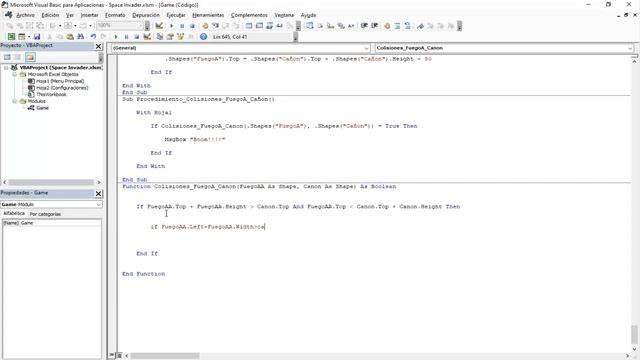
Task: Collapse the Microsoft Excel Objetos folder
Action: point(15,75)
